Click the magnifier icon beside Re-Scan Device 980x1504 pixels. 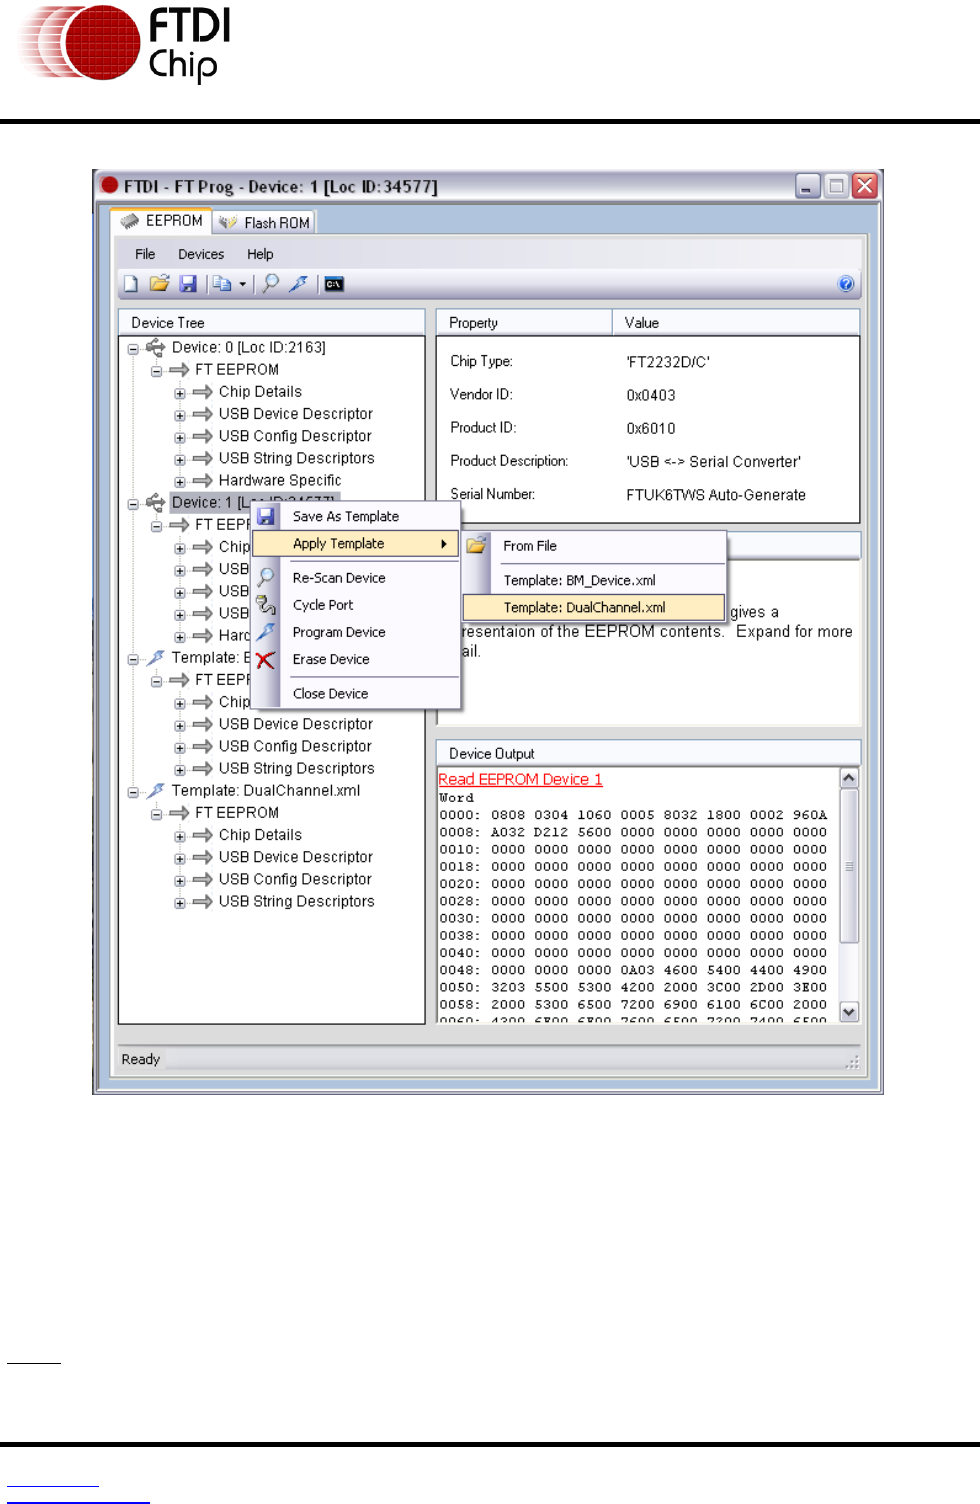(x=266, y=577)
